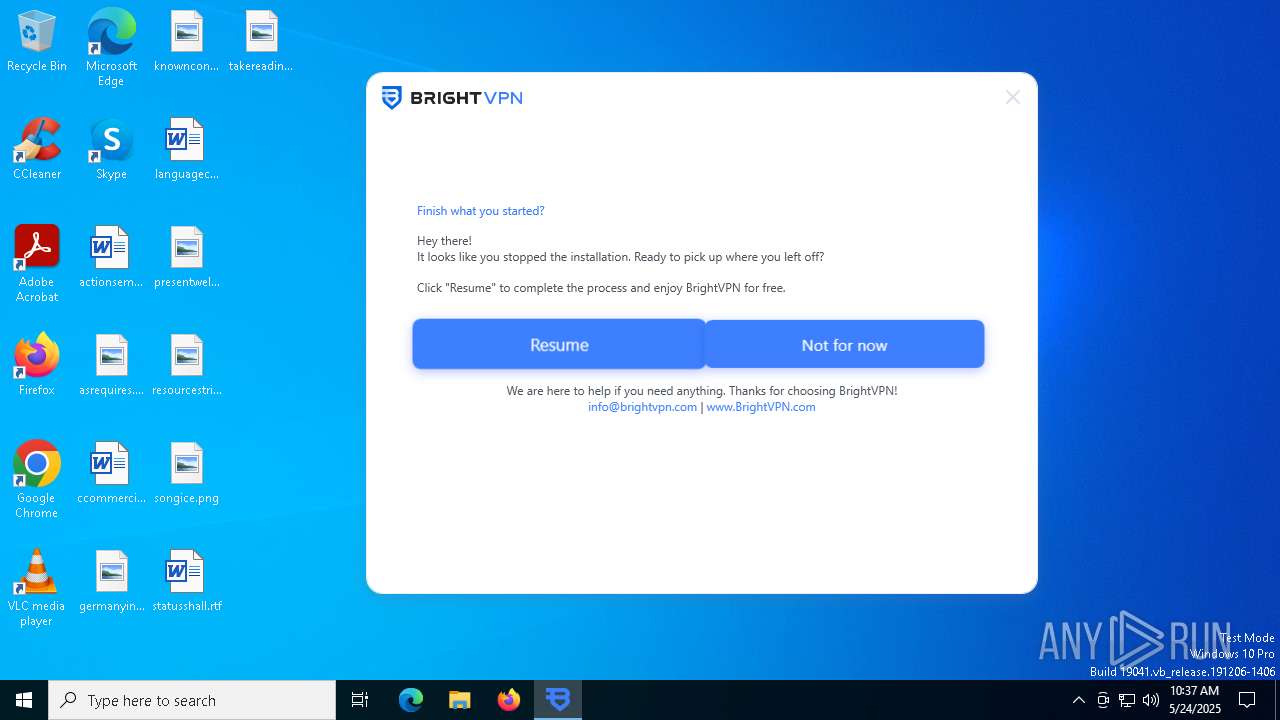This screenshot has width=1280, height=720.
Task: Open File Explorer from the taskbar
Action: click(460, 700)
